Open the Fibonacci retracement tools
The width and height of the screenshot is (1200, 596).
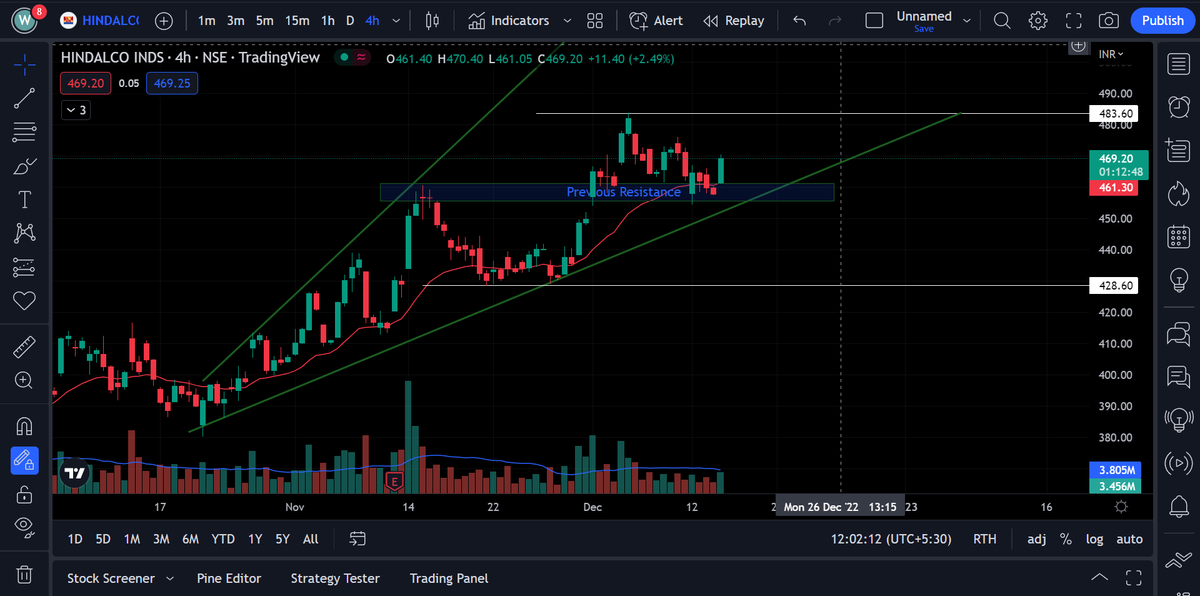(x=25, y=132)
